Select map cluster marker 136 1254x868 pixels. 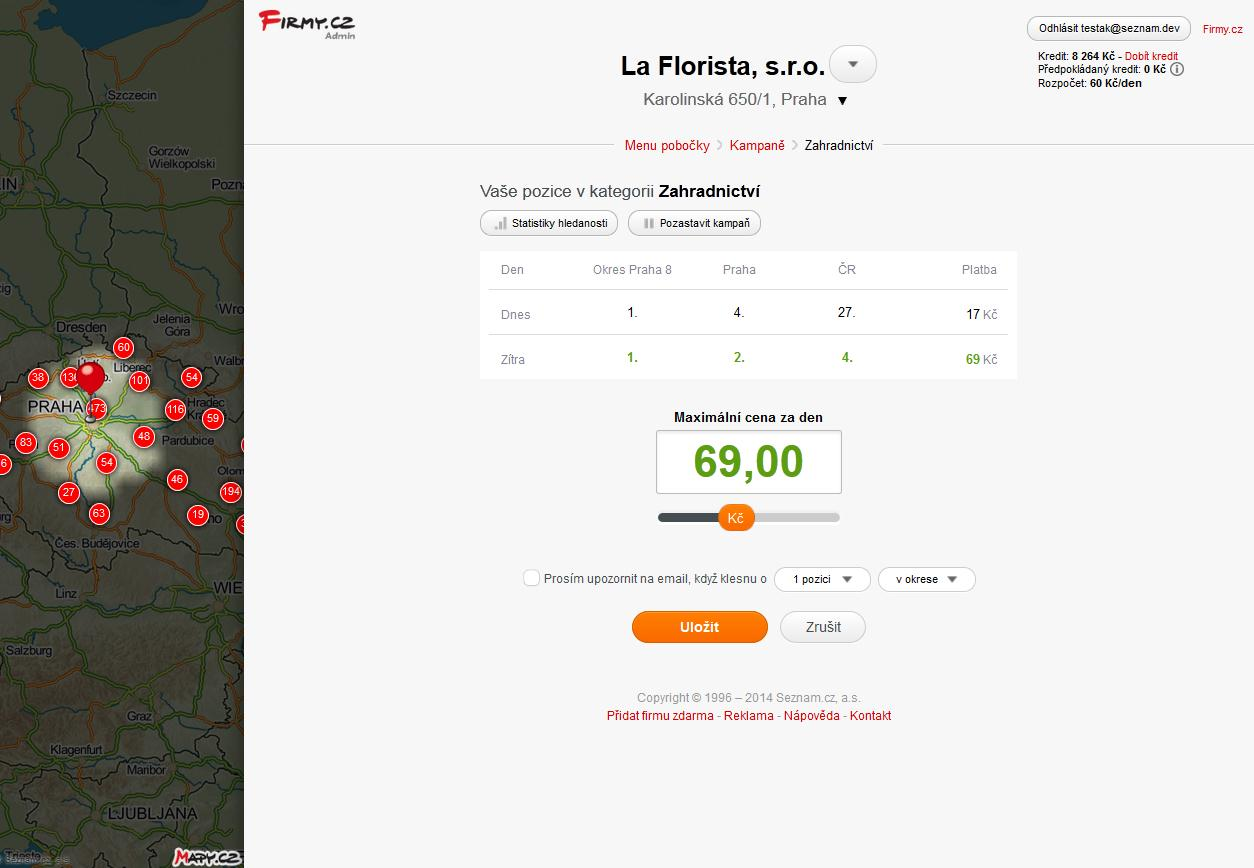click(70, 378)
